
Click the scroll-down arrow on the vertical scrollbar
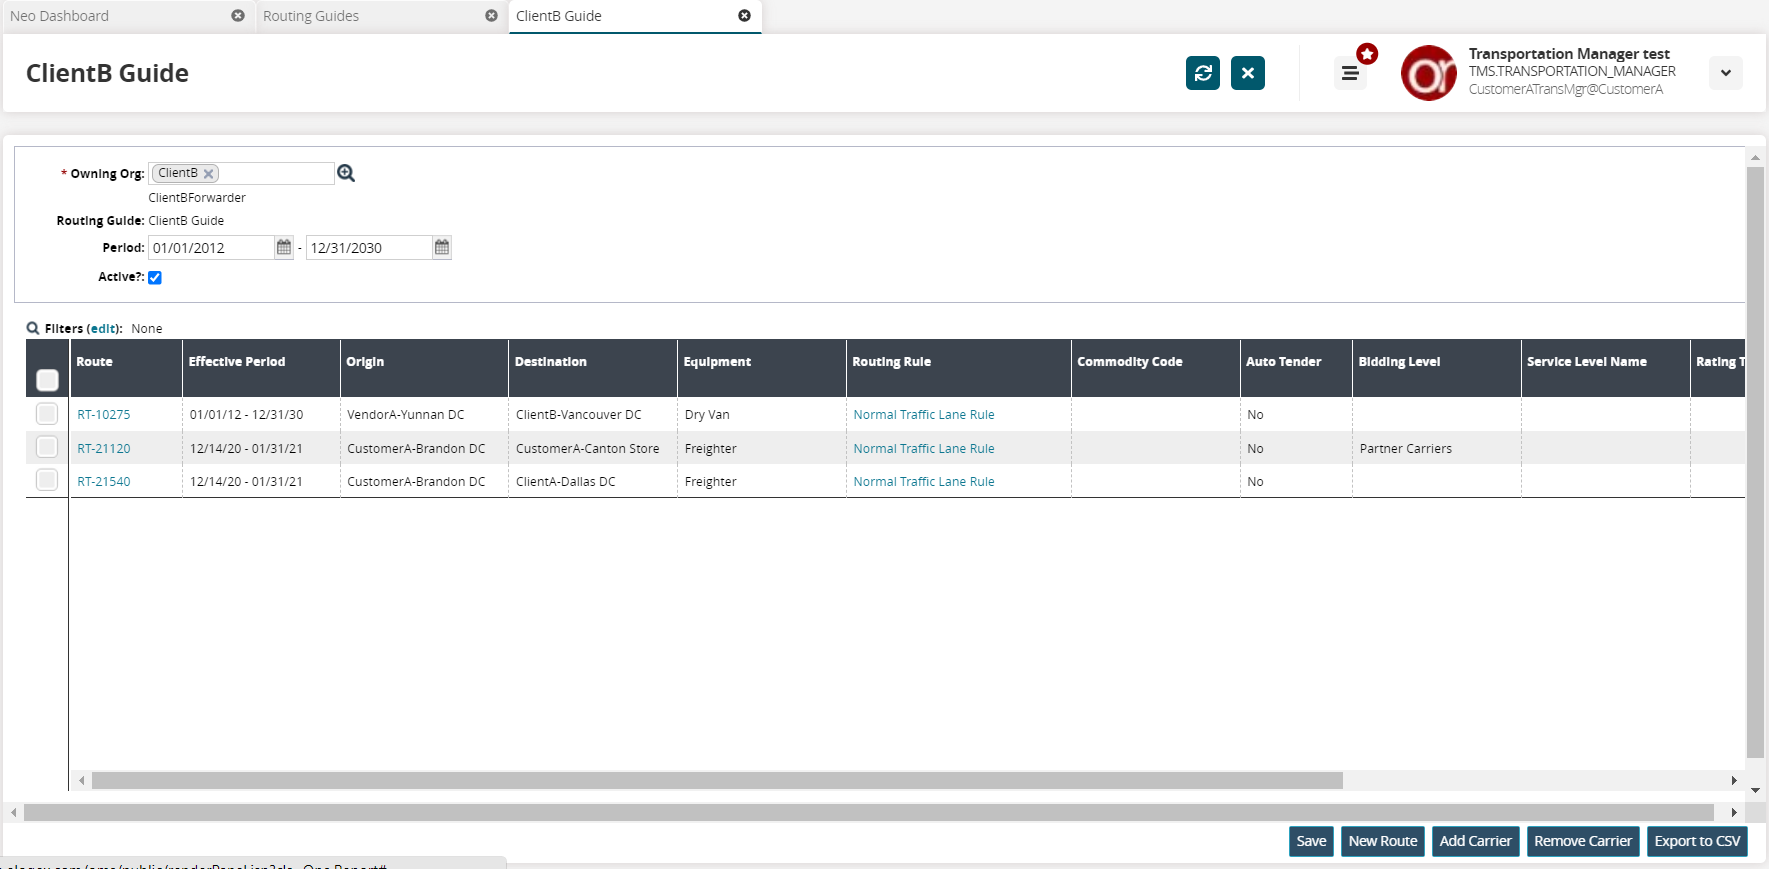click(x=1755, y=790)
